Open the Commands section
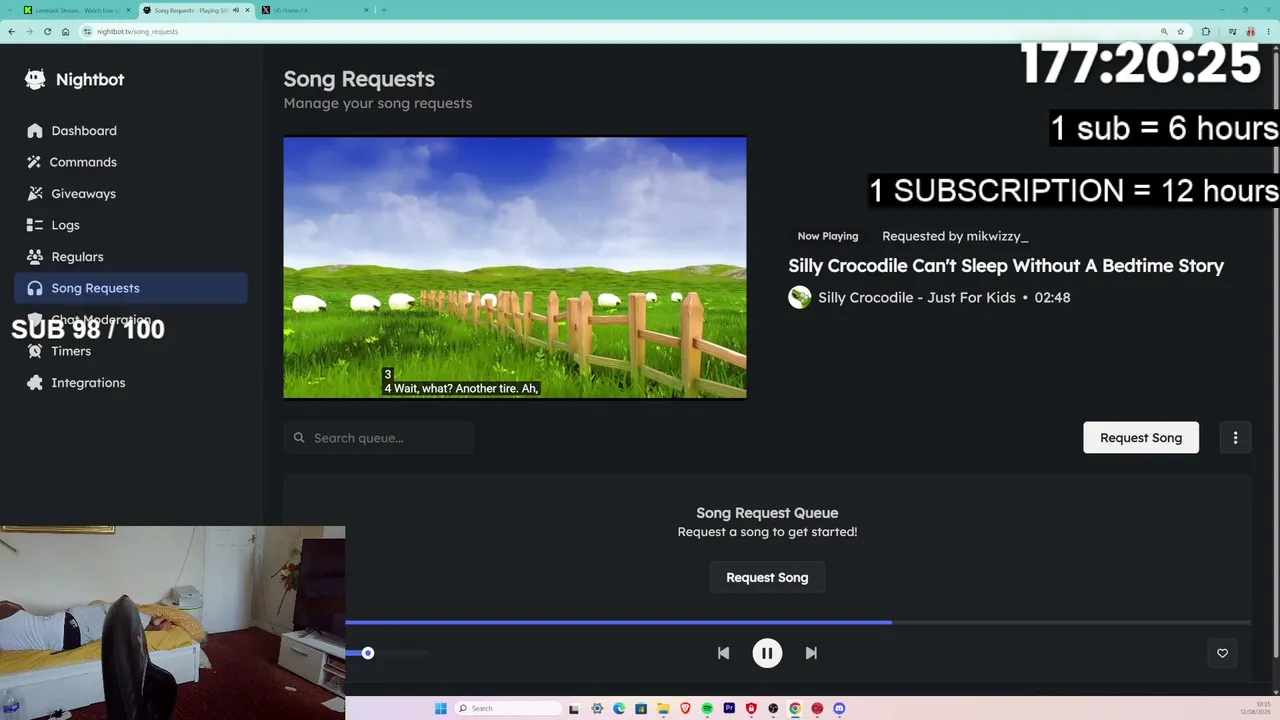This screenshot has width=1280, height=720. tap(131, 162)
